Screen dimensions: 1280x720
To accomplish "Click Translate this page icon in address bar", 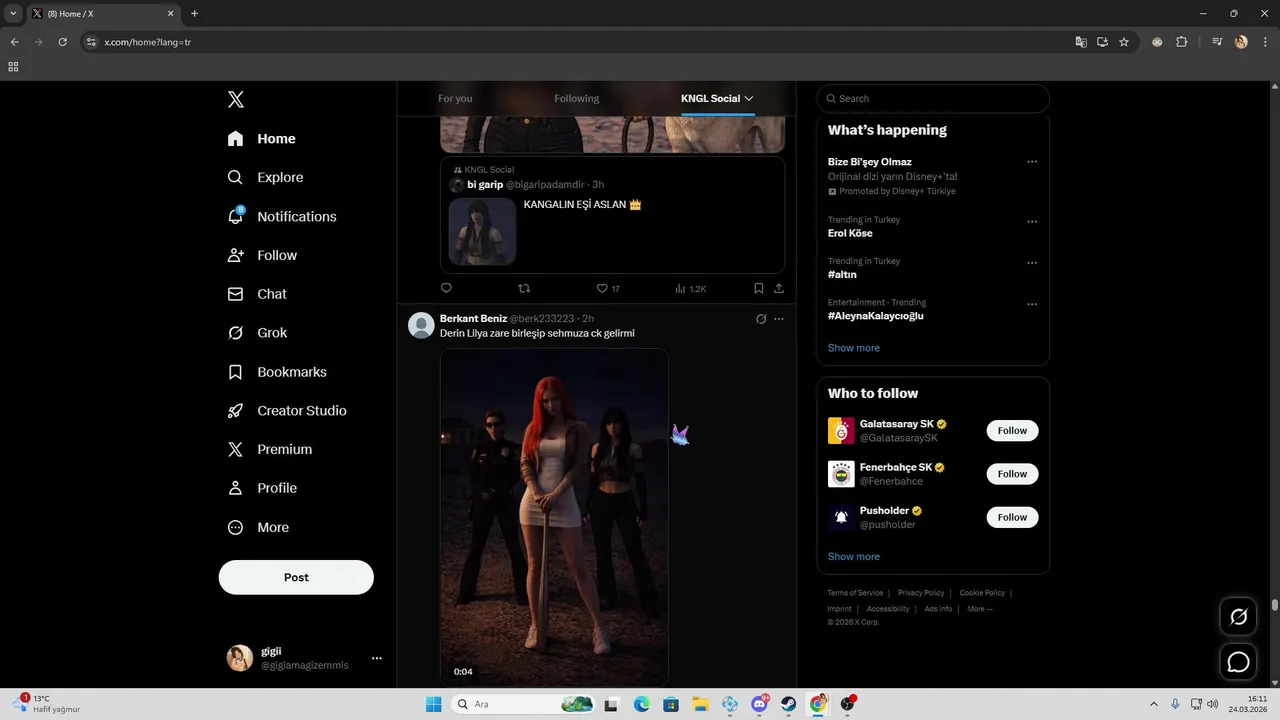I will [x=1081, y=42].
